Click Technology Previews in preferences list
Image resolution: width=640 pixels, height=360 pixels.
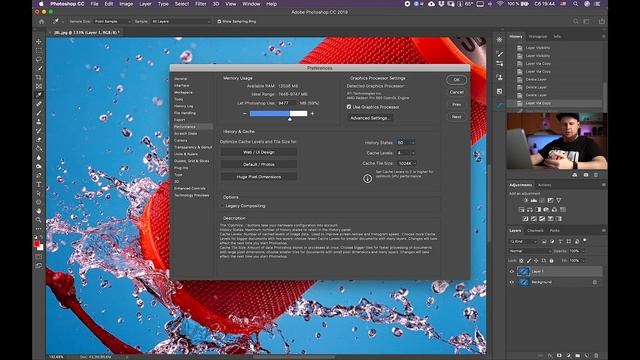[192, 195]
